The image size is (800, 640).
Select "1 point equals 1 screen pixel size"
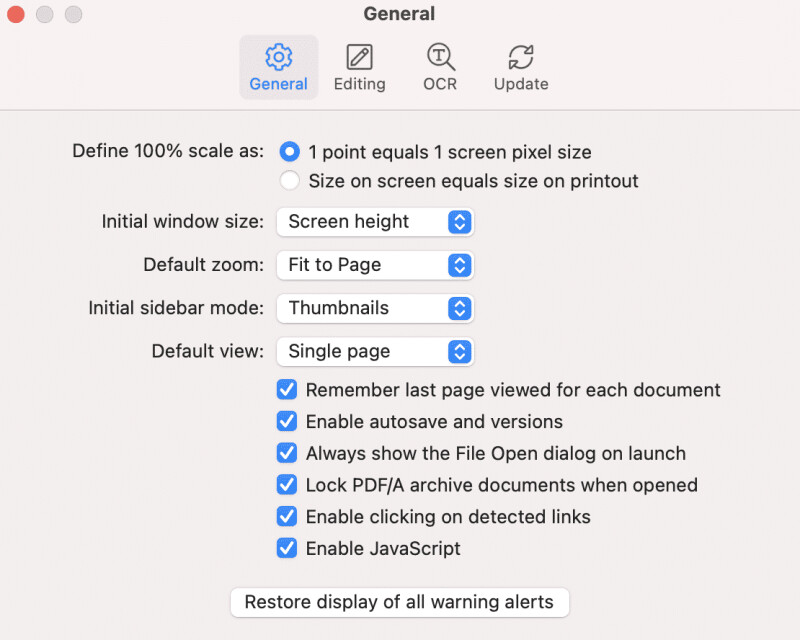pos(290,152)
